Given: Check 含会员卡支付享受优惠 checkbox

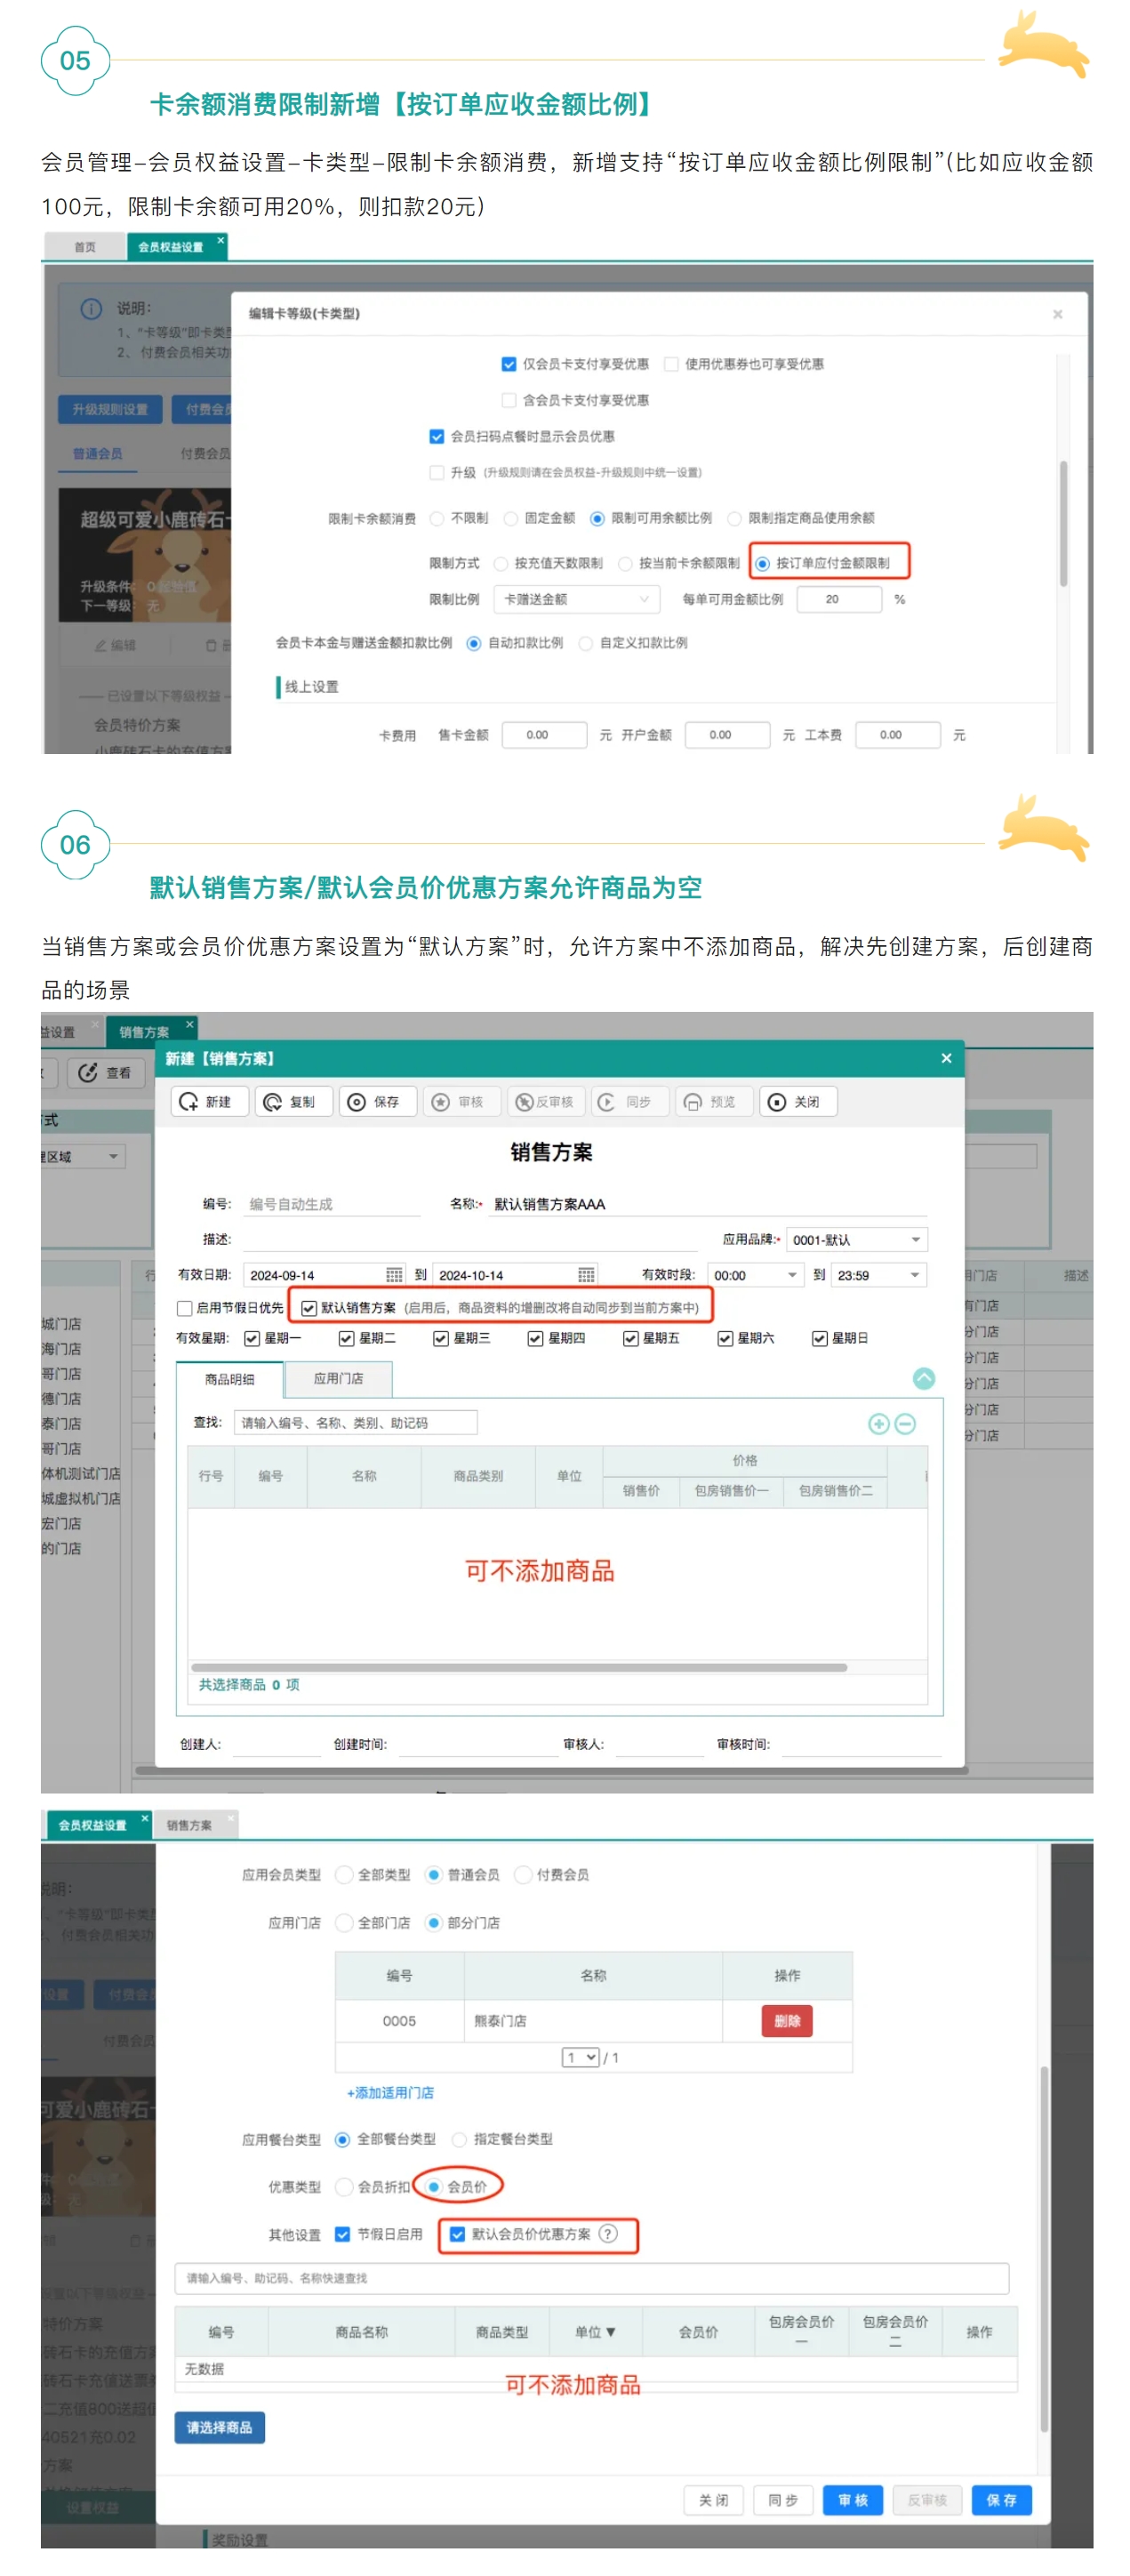Looking at the screenshot, I should click(509, 400).
